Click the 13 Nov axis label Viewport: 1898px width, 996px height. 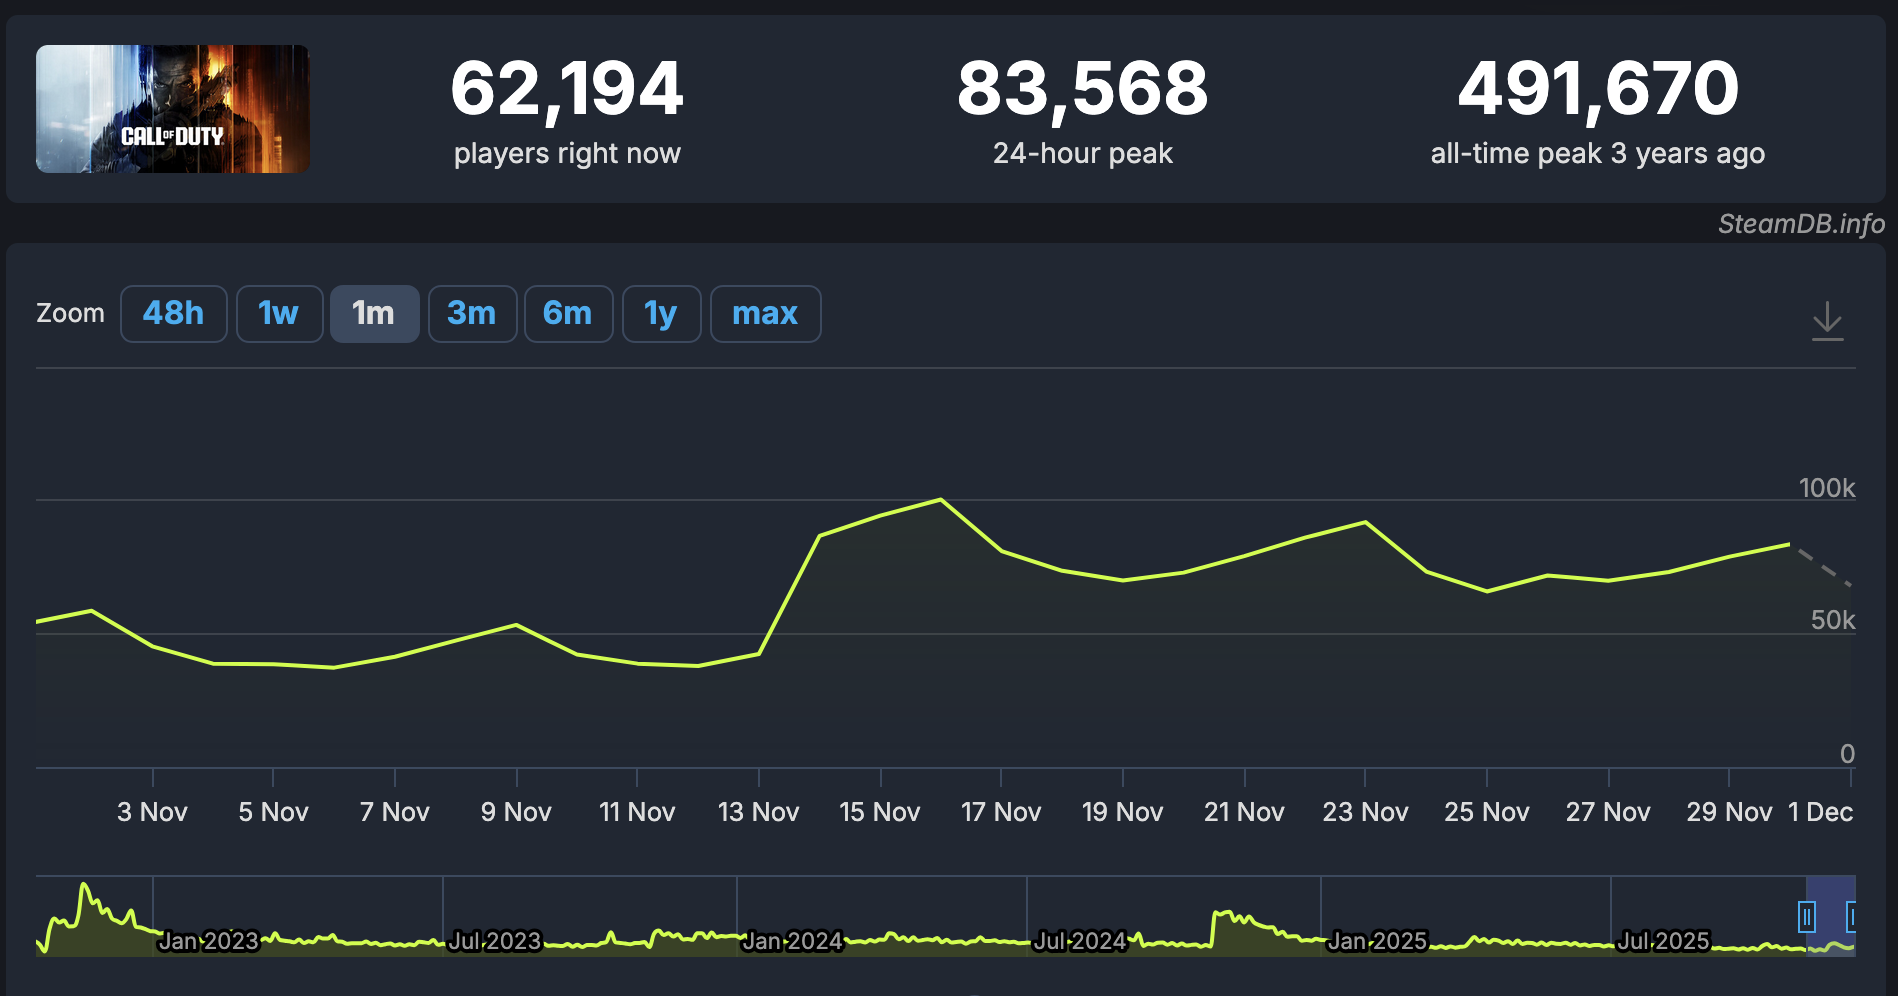click(x=759, y=812)
